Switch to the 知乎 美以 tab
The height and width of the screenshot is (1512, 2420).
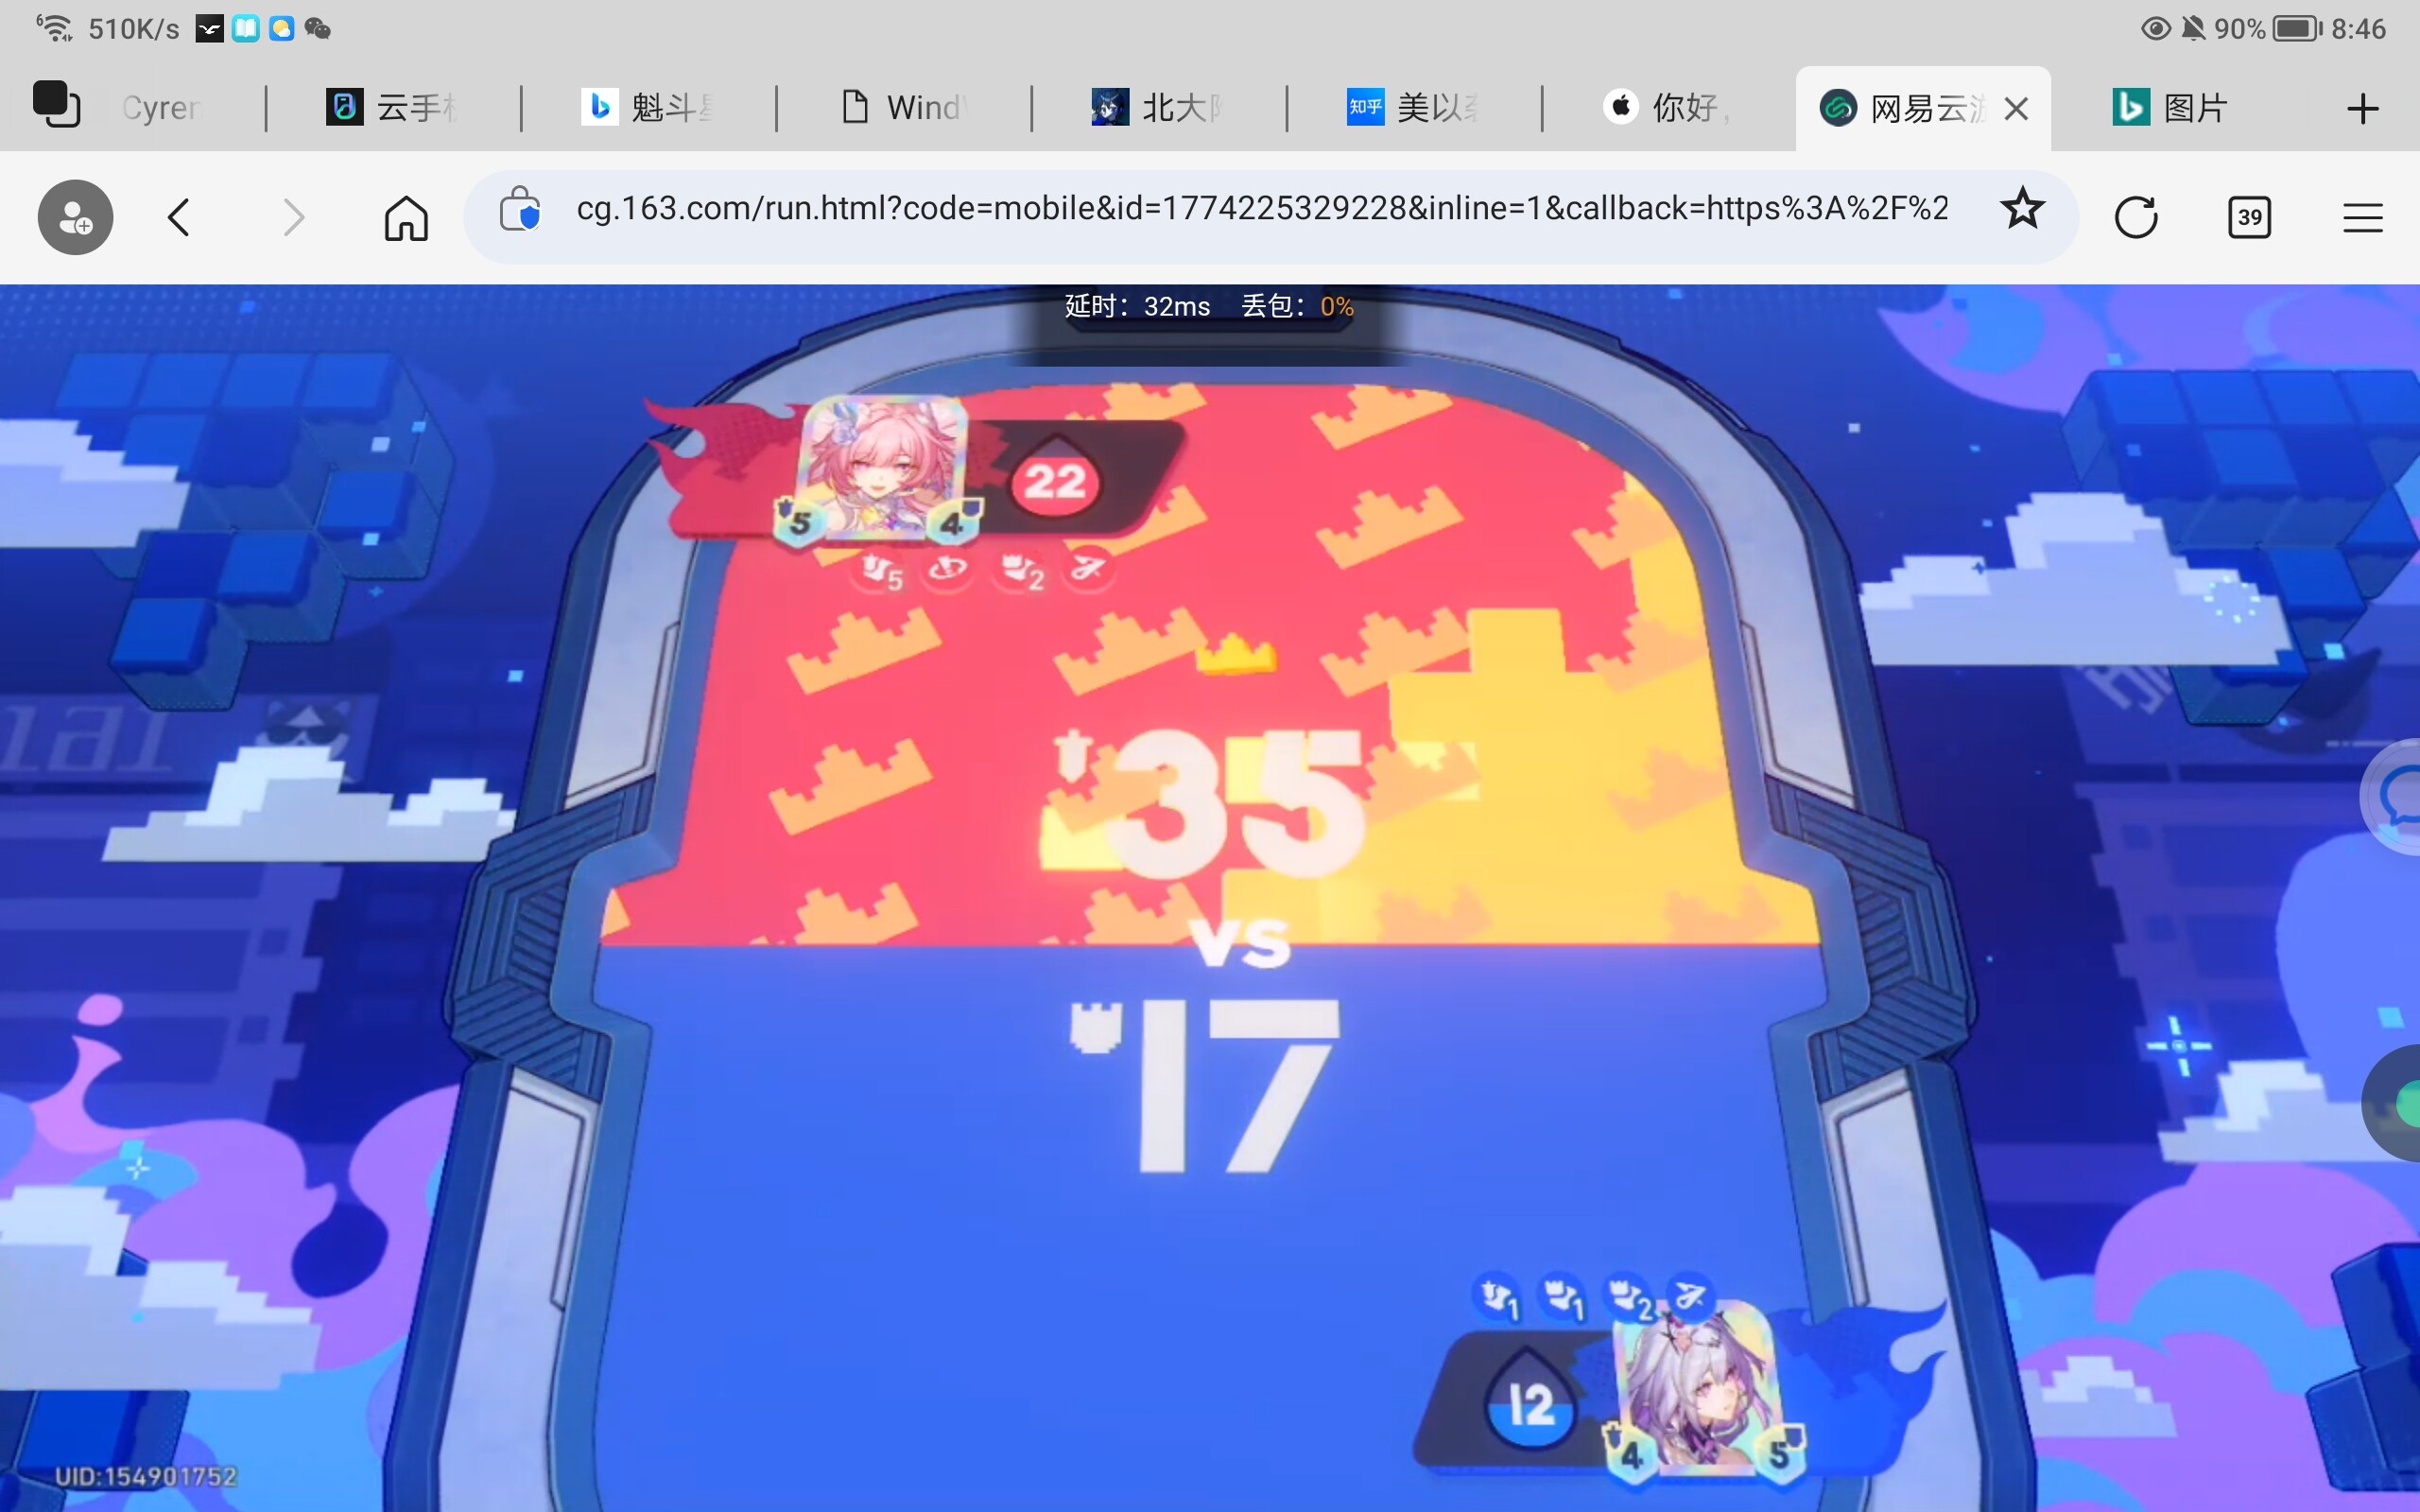tap(1412, 107)
